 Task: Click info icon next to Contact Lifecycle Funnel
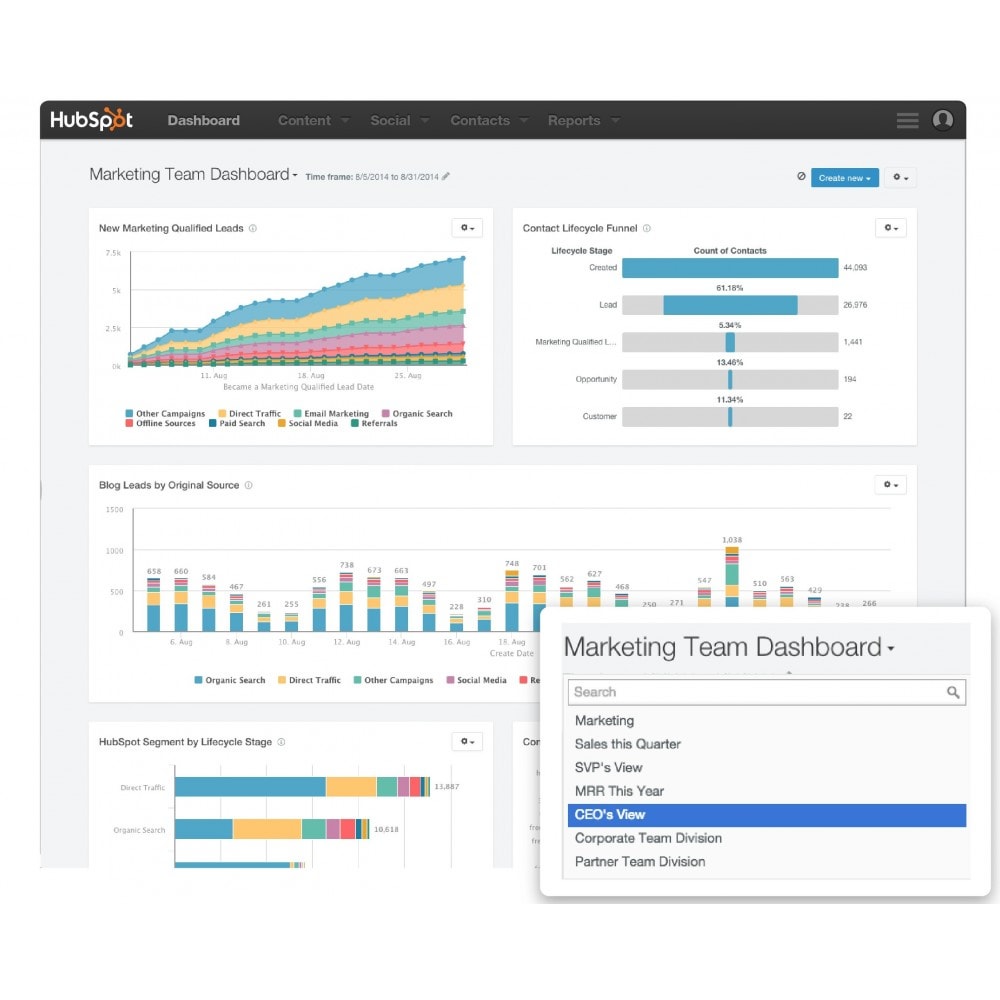click(647, 228)
